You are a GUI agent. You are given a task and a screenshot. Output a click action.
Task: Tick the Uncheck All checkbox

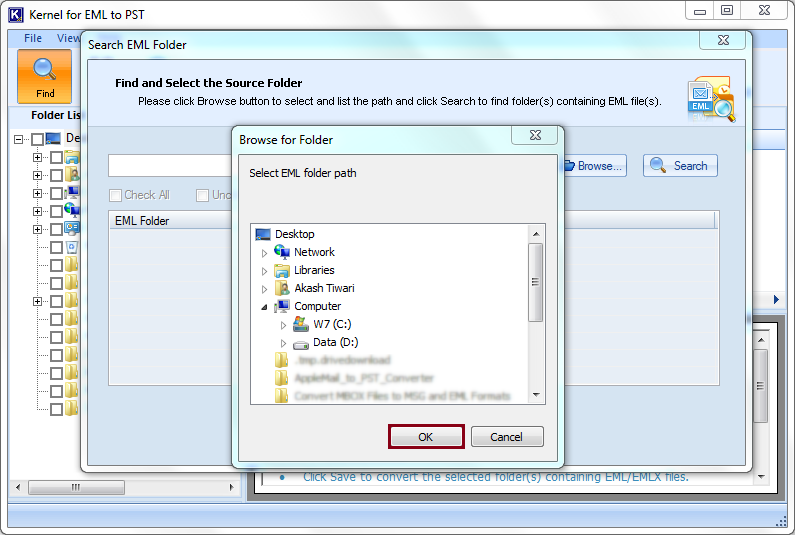202,195
